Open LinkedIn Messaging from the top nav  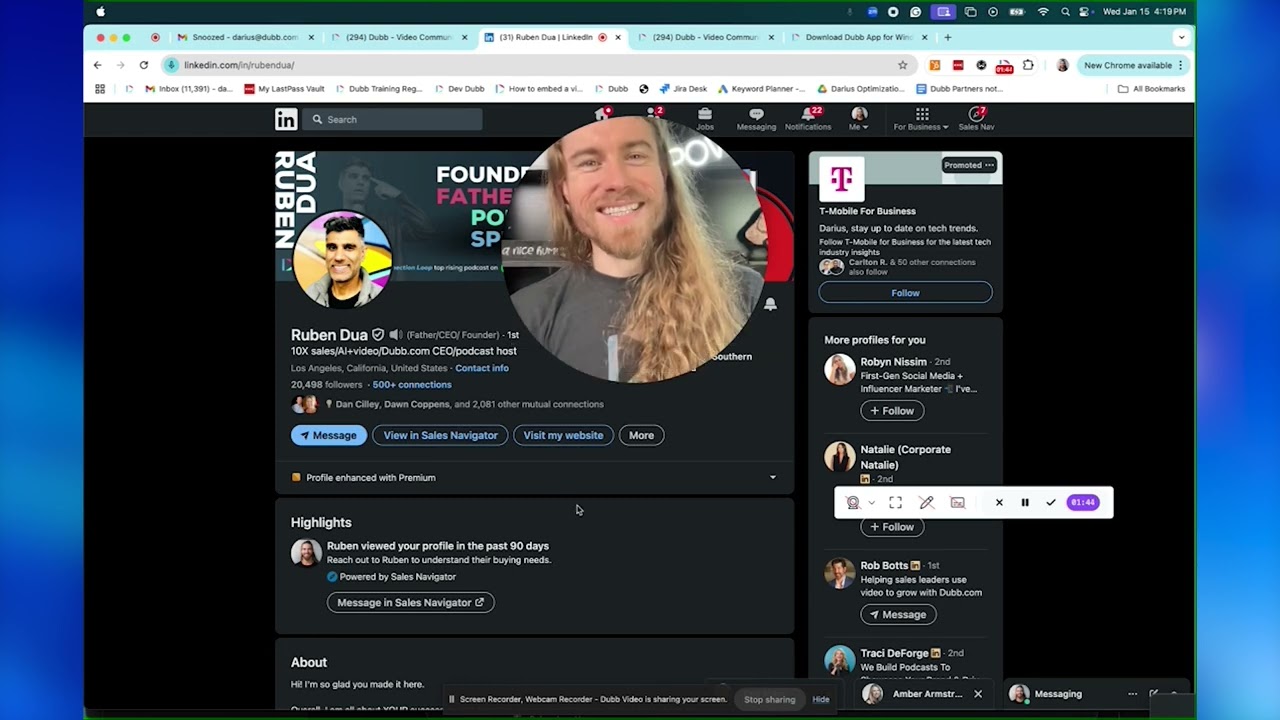coord(756,119)
